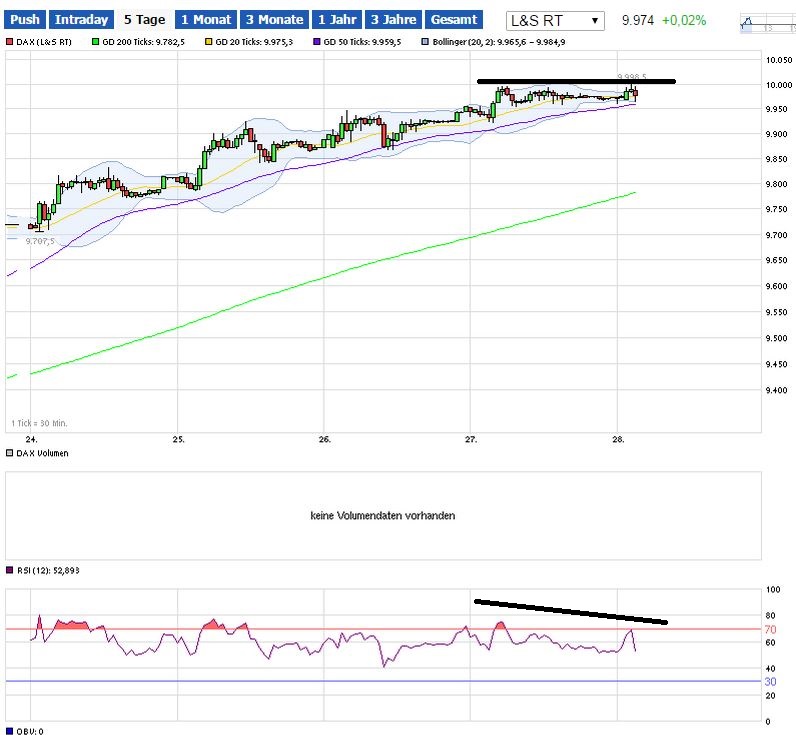Click the RSI 70 overbought level label
This screenshot has width=796, height=735.
[x=770, y=629]
